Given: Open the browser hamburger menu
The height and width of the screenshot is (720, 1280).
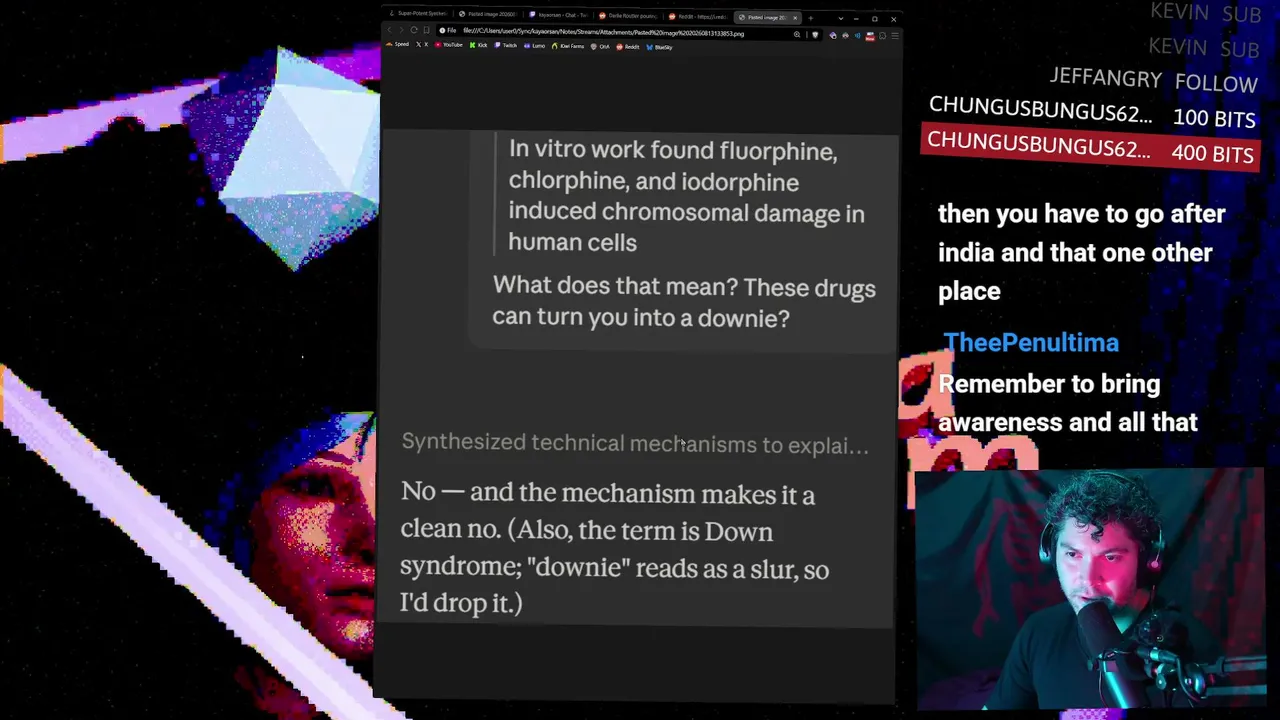Looking at the screenshot, I should pos(894,36).
